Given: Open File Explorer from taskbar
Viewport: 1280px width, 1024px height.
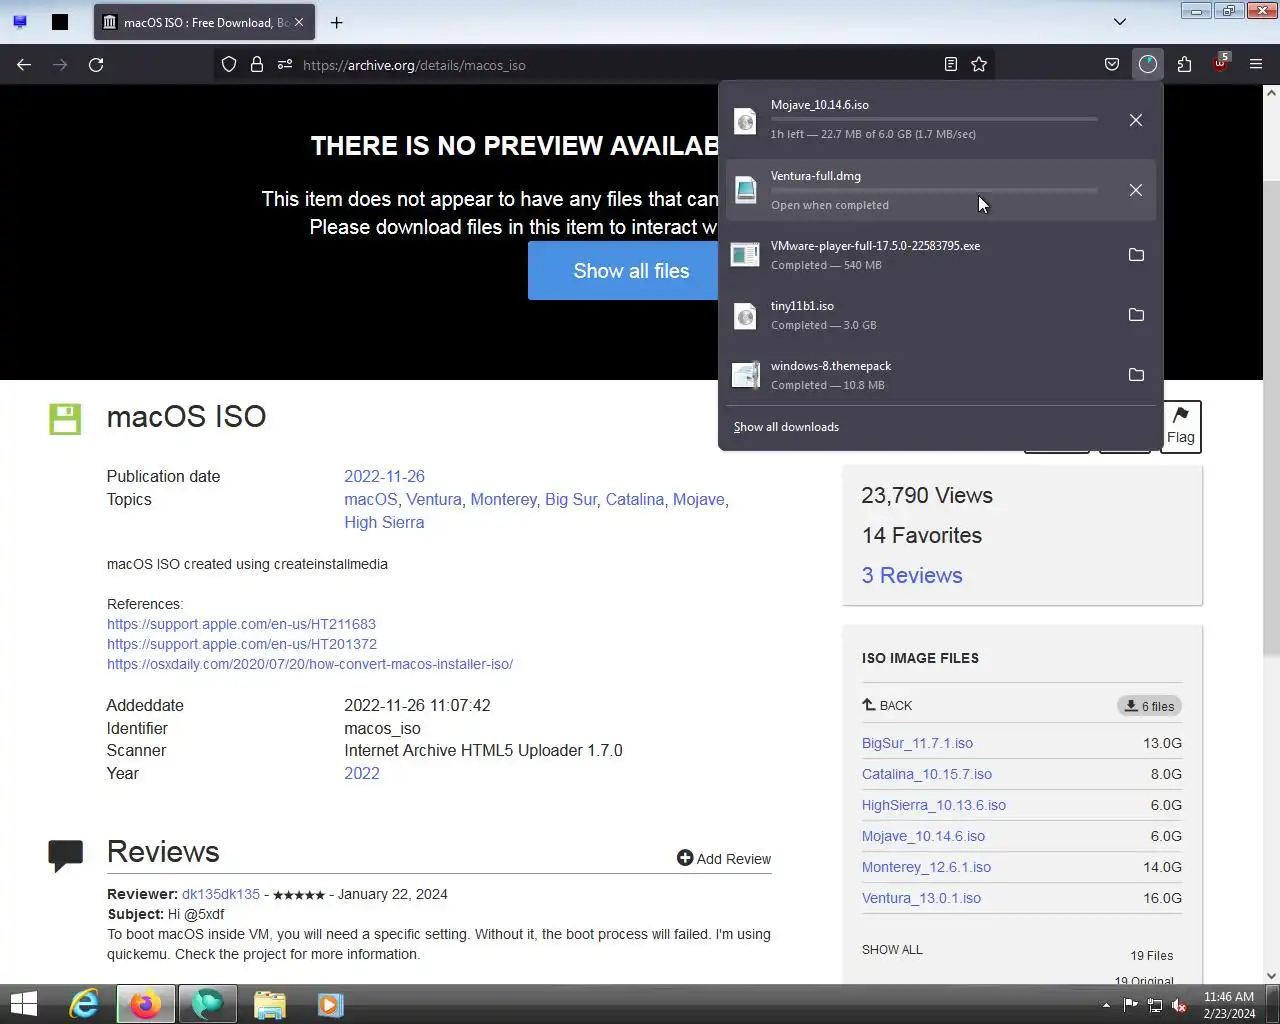Looking at the screenshot, I should pos(269,1004).
